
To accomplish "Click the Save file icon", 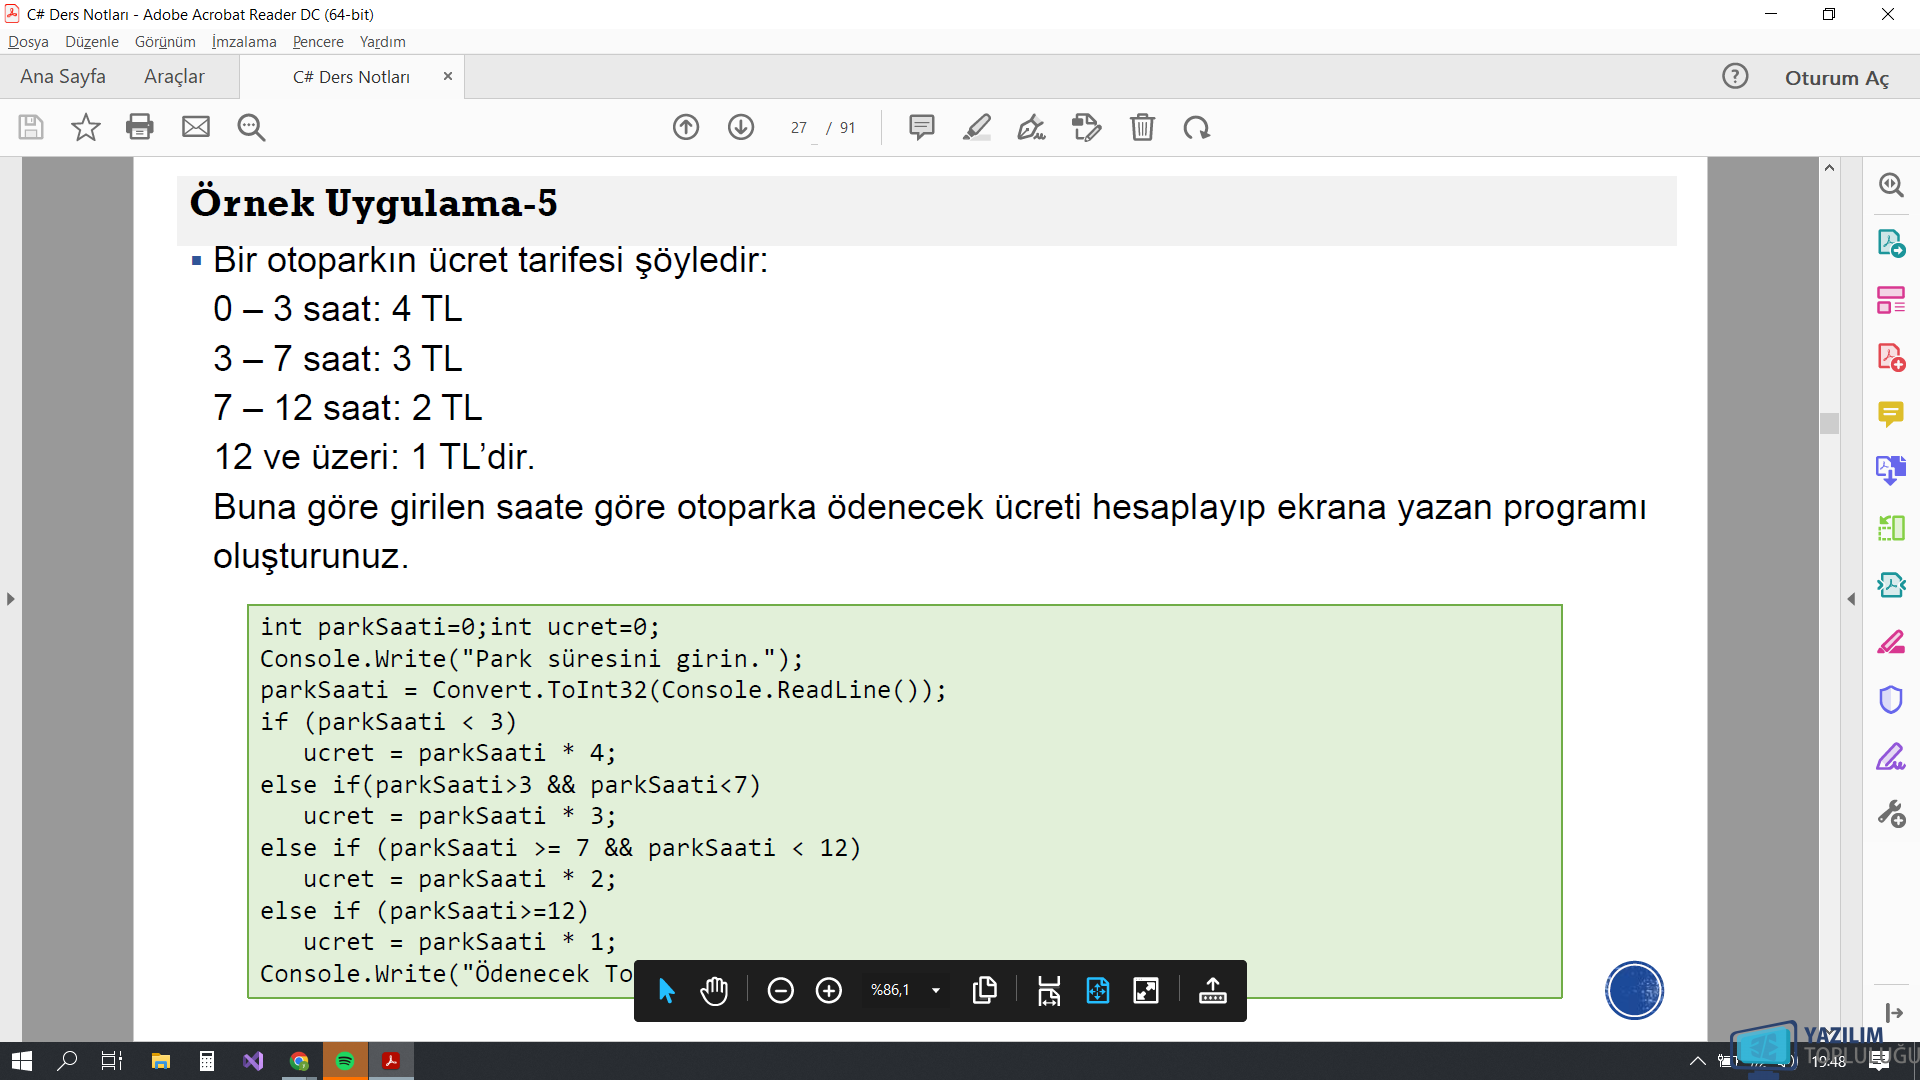I will click(x=31, y=127).
